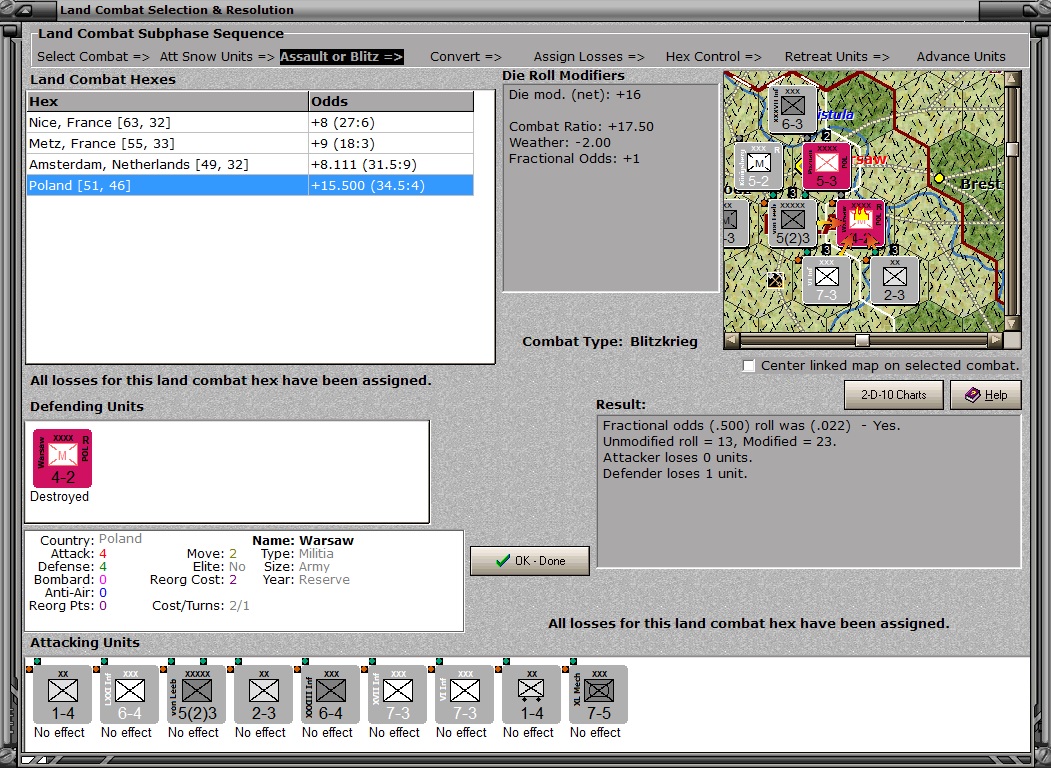Image resolution: width=1051 pixels, height=768 pixels.
Task: Click the Assign Losses subphase
Action: tap(589, 57)
